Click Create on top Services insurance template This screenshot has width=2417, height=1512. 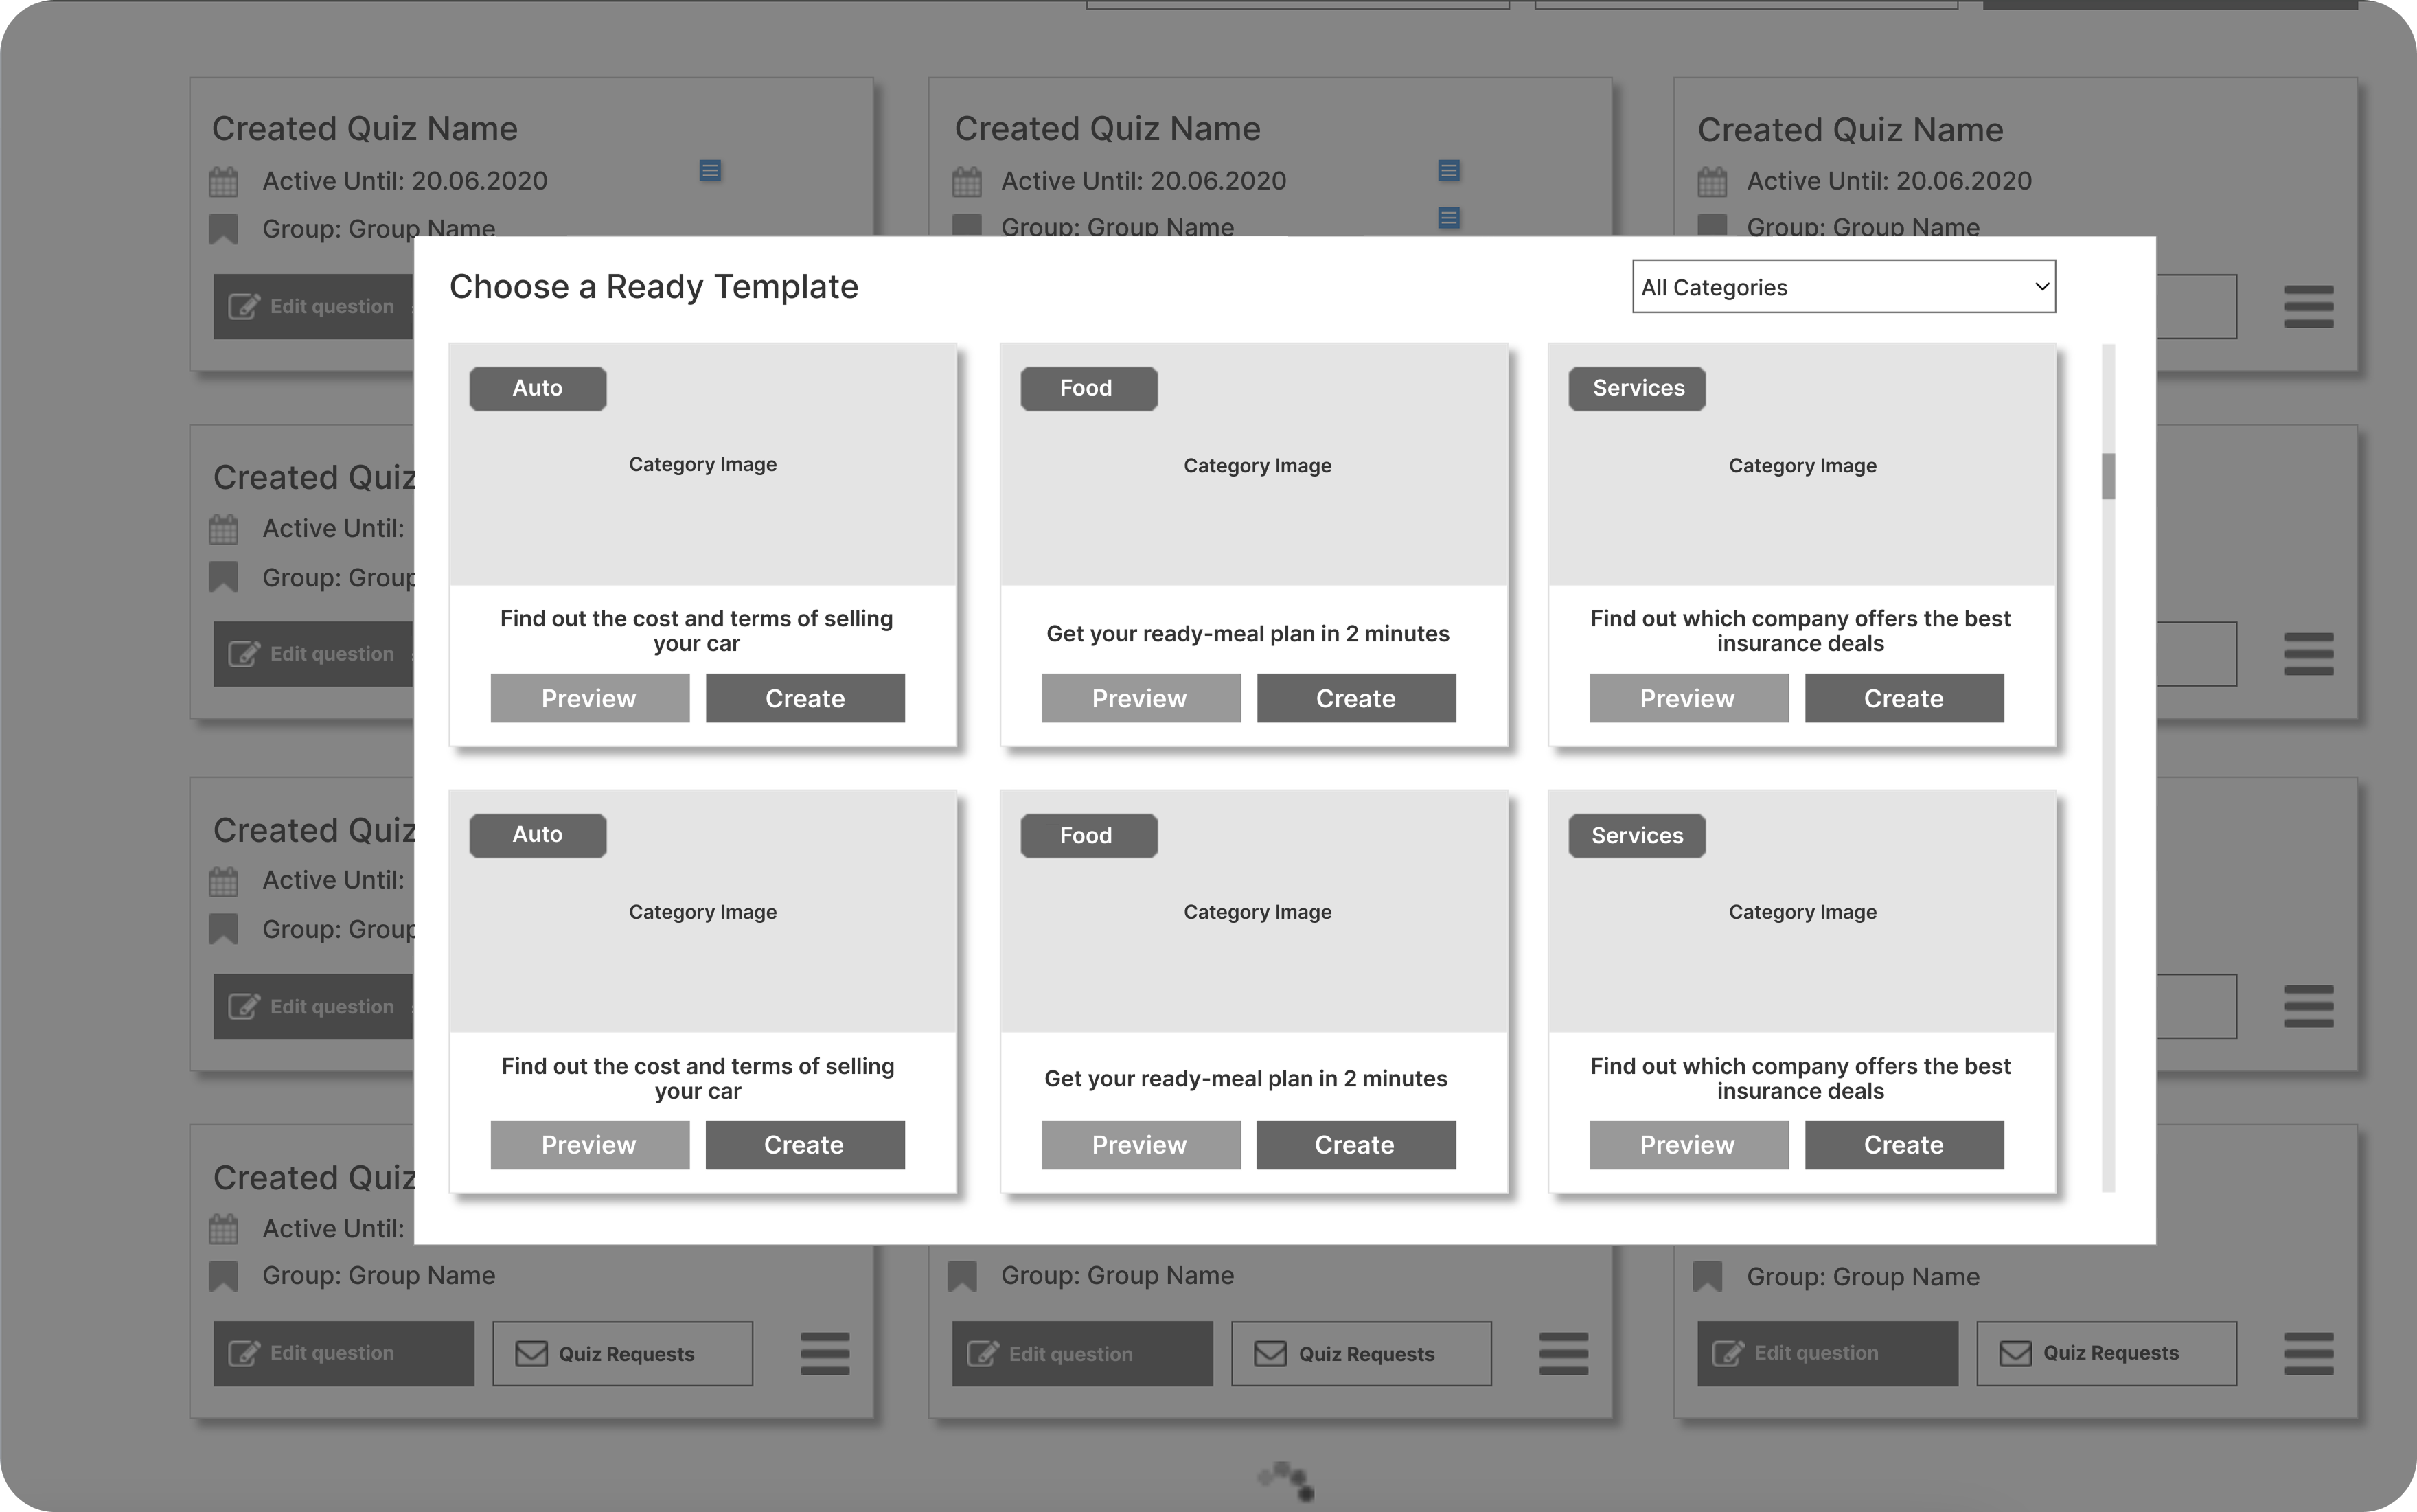tap(1903, 698)
